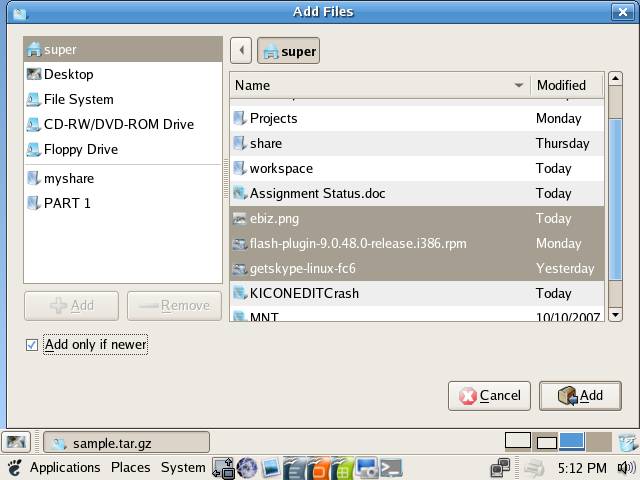Image resolution: width=640 pixels, height=480 pixels.
Task: Switch to the third blue workspace
Action: pos(571,441)
